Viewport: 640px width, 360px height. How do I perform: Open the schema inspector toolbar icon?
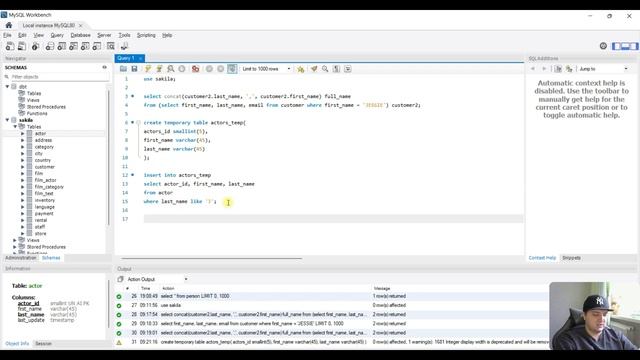[36, 47]
